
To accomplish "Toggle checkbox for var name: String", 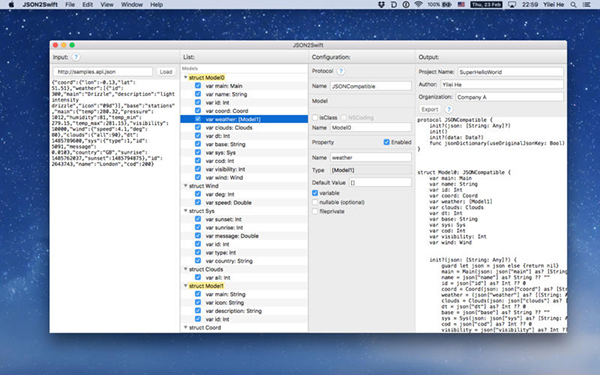I will (x=198, y=94).
